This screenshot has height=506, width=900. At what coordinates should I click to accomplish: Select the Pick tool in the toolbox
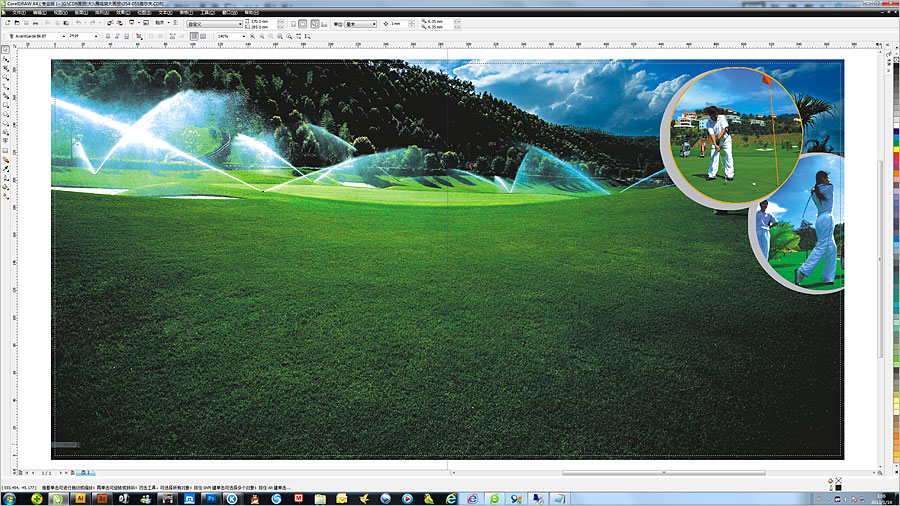coord(6,48)
